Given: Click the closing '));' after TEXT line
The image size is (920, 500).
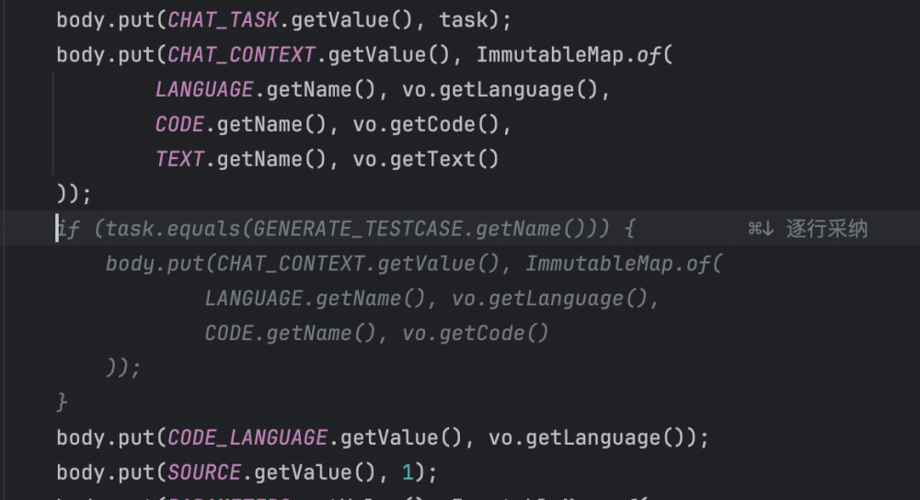Looking at the screenshot, I should [74, 194].
